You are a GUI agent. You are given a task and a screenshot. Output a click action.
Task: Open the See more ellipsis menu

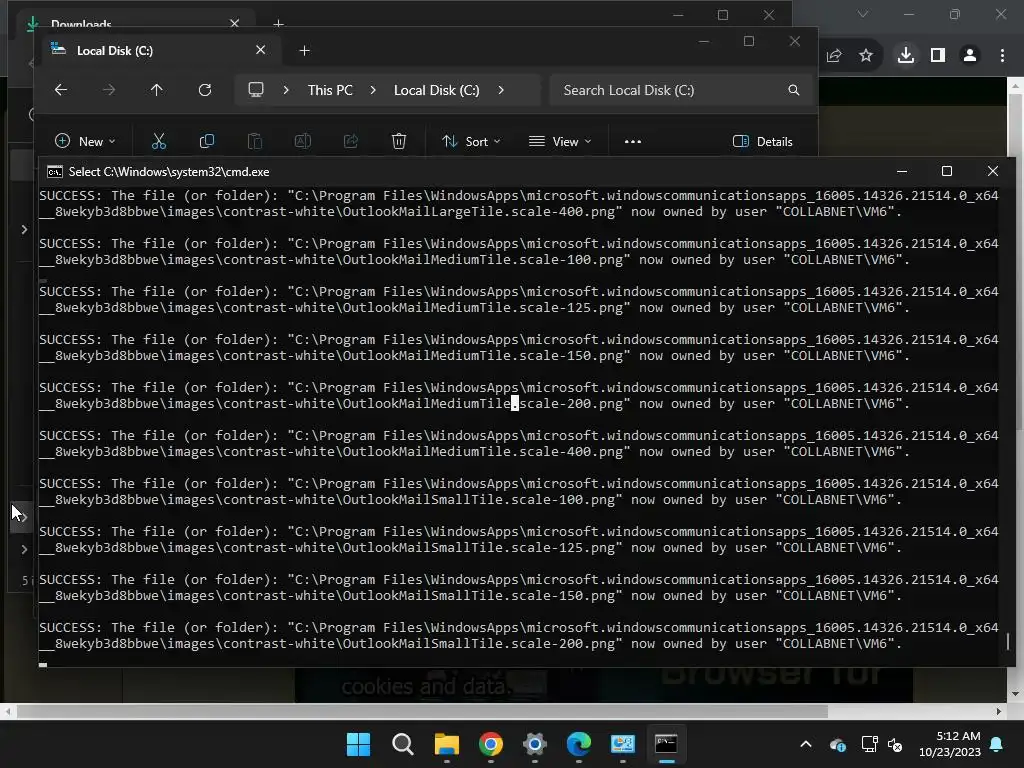(x=633, y=141)
